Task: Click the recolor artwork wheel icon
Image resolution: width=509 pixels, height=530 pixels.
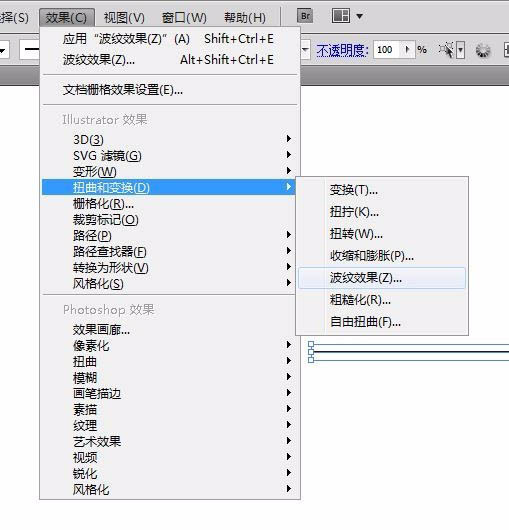Action: click(x=483, y=50)
